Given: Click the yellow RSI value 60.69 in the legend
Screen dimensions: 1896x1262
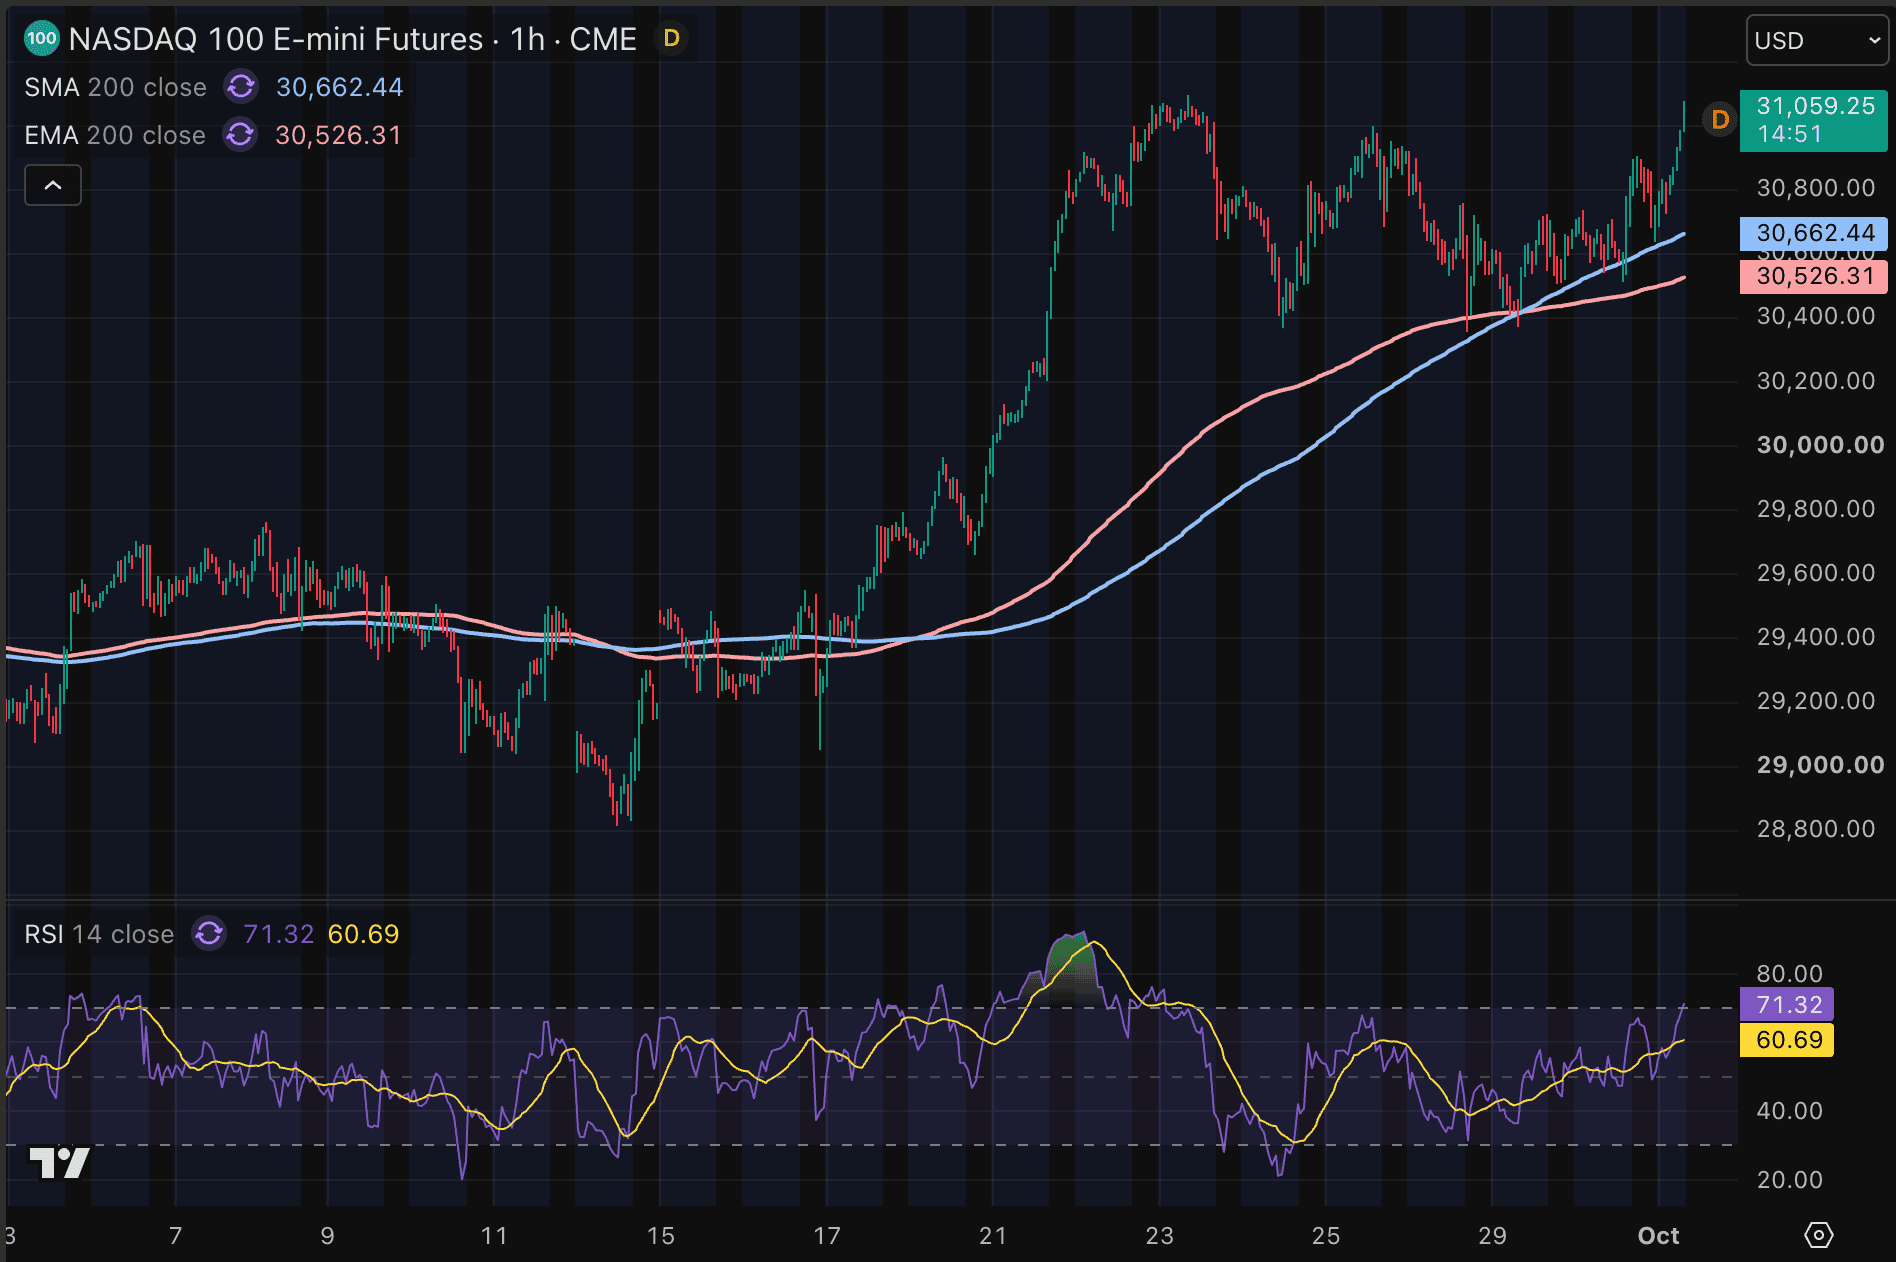Looking at the screenshot, I should coord(364,934).
